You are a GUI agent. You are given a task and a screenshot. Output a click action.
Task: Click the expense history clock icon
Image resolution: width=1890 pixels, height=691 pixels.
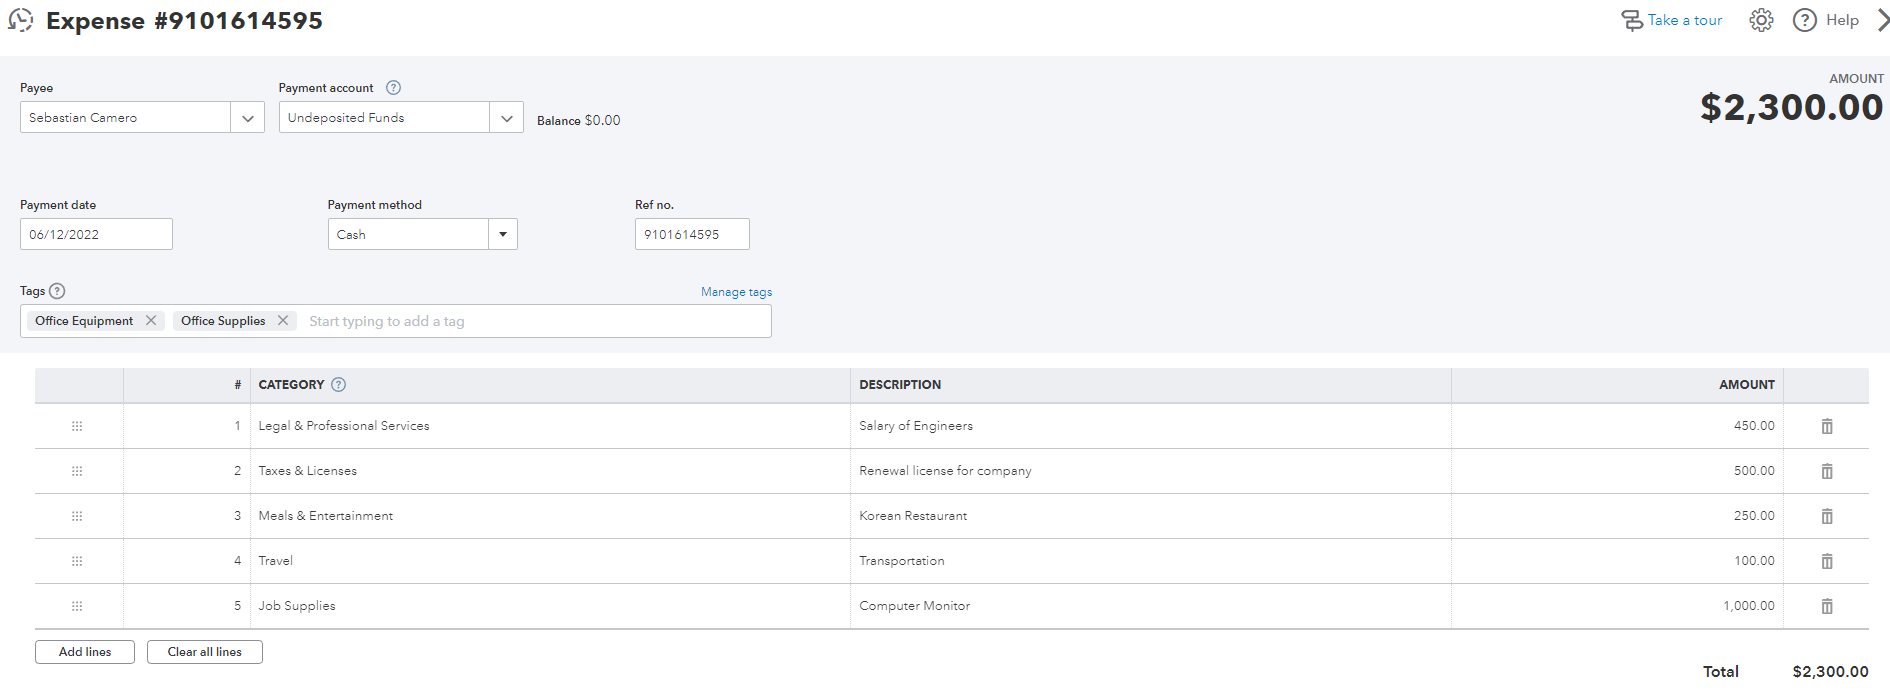pos(21,20)
